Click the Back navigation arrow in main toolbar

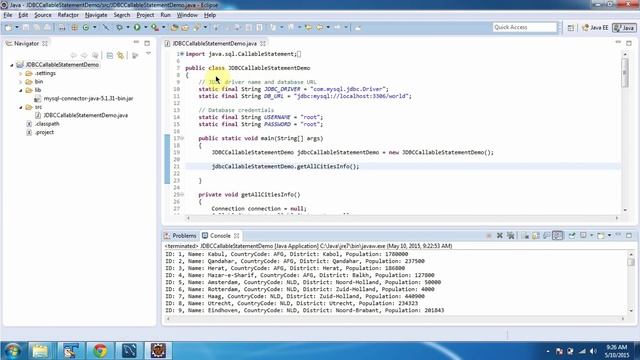[320, 27]
